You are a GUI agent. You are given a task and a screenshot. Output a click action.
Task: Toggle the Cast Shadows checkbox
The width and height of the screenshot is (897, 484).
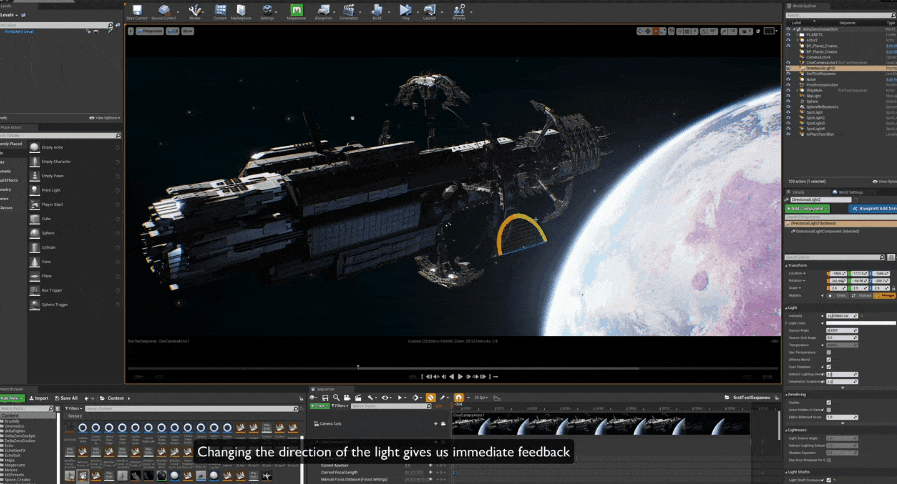click(829, 366)
